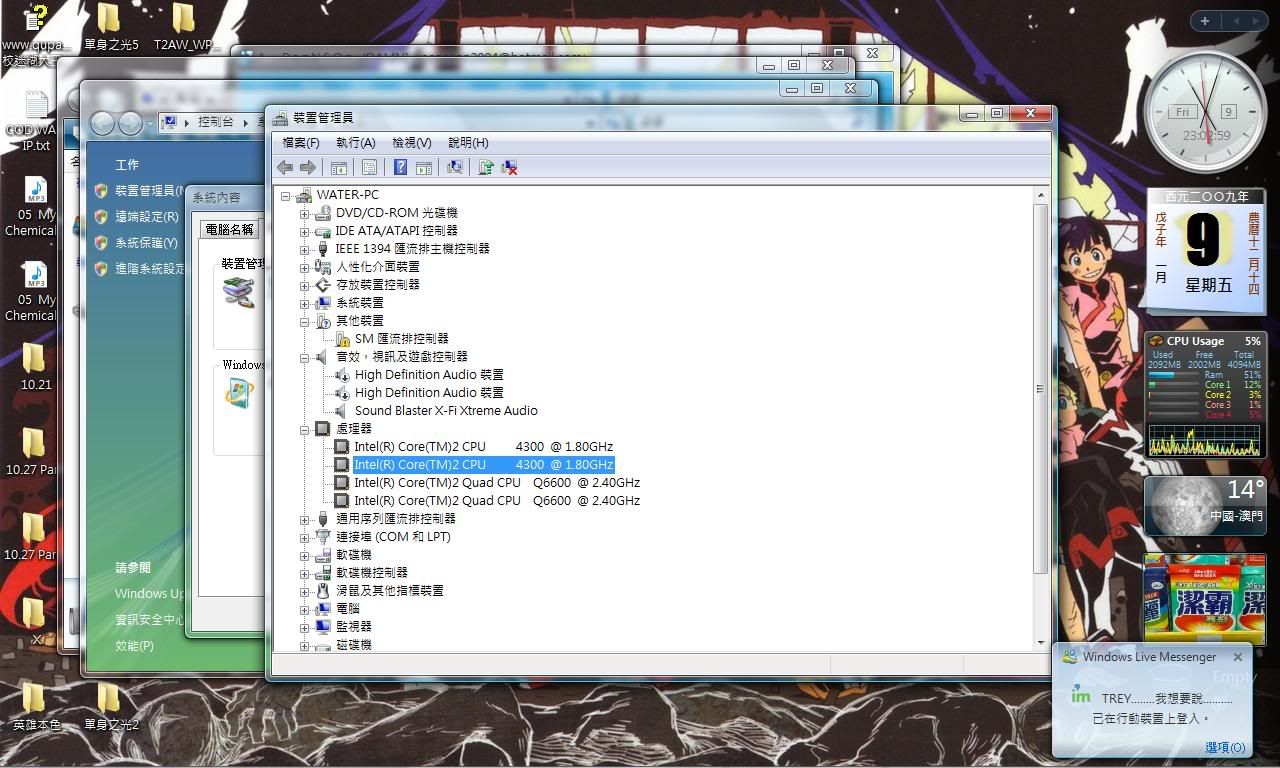Click 系統保護(V) link in Control Panel
This screenshot has height=768, width=1280.
[x=146, y=242]
